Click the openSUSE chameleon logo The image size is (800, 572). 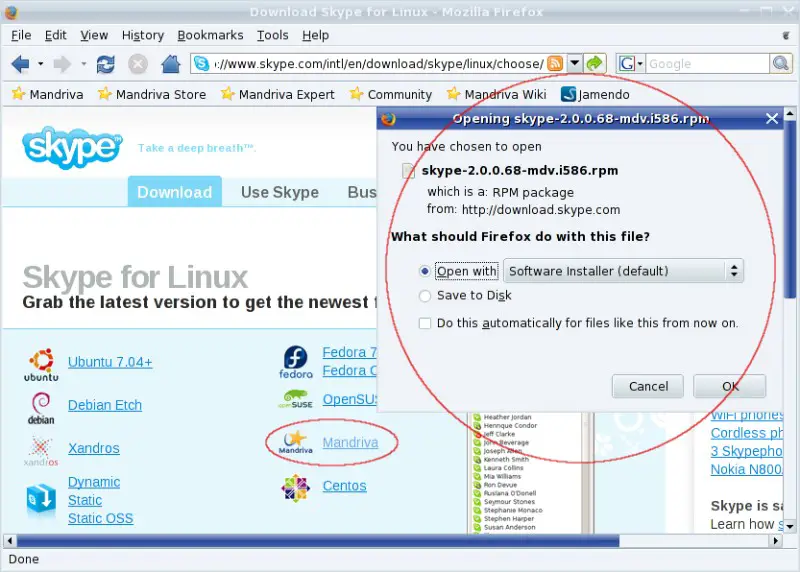[x=295, y=399]
